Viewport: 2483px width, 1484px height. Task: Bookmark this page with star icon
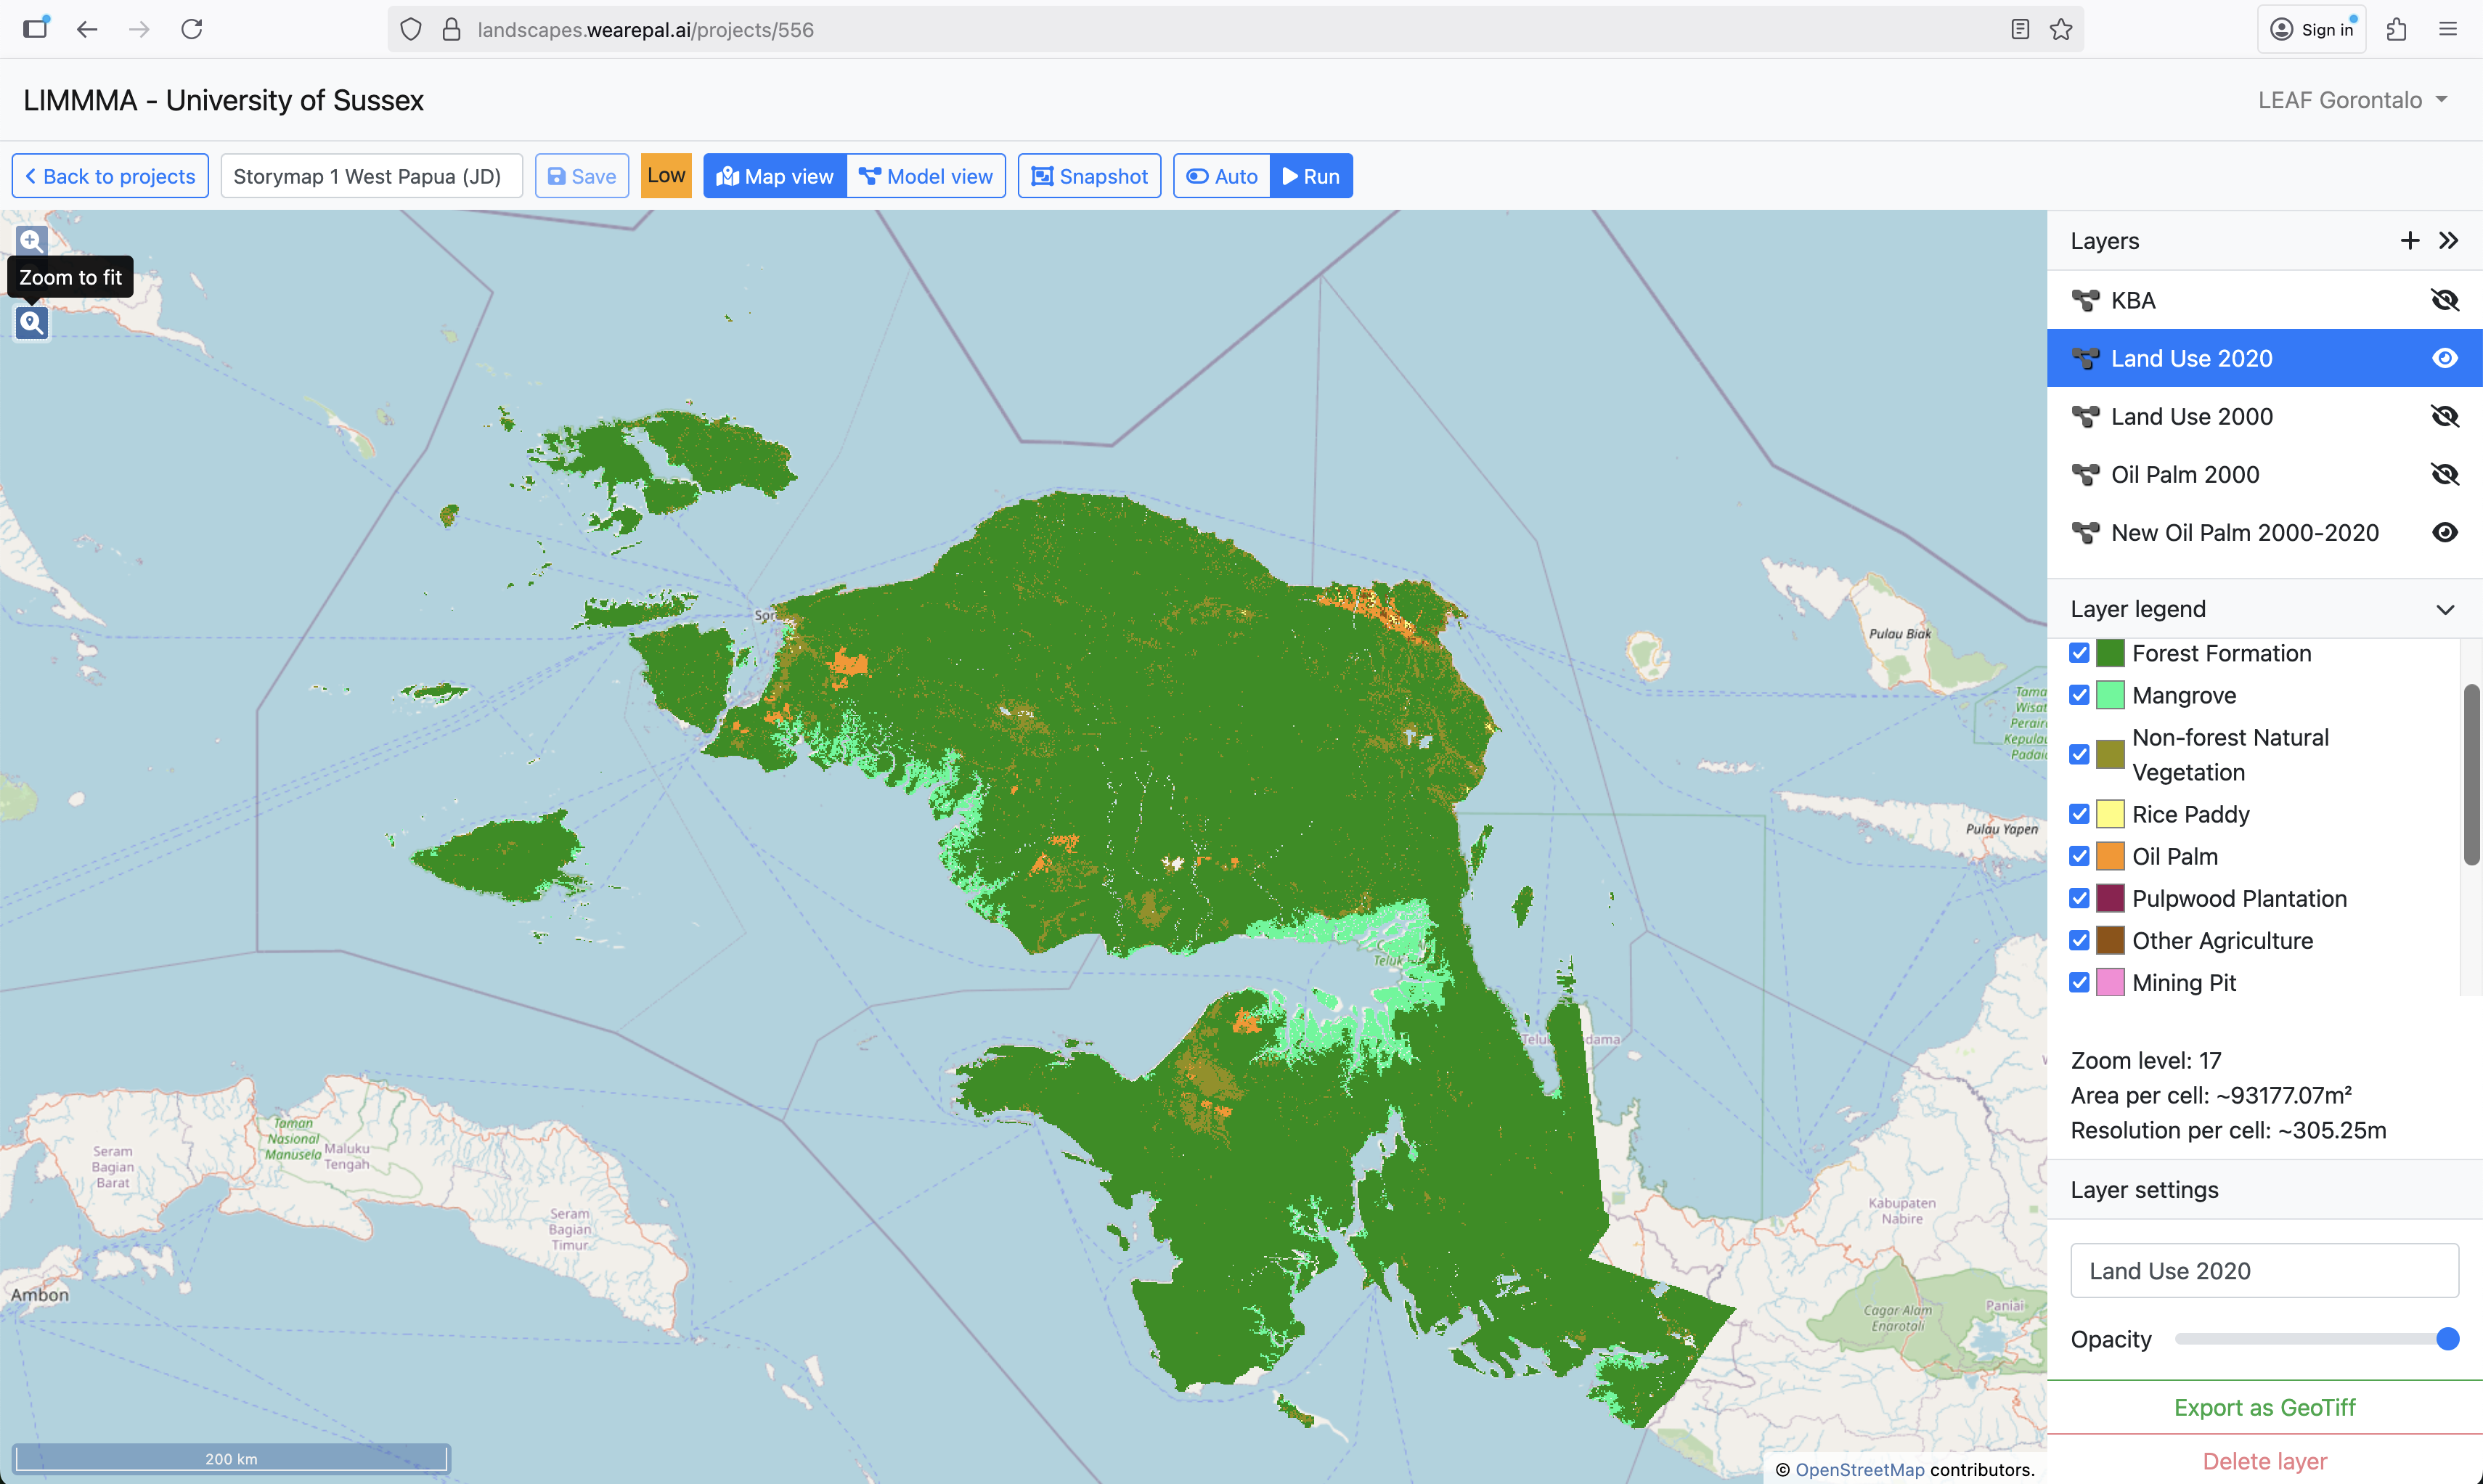(2061, 29)
